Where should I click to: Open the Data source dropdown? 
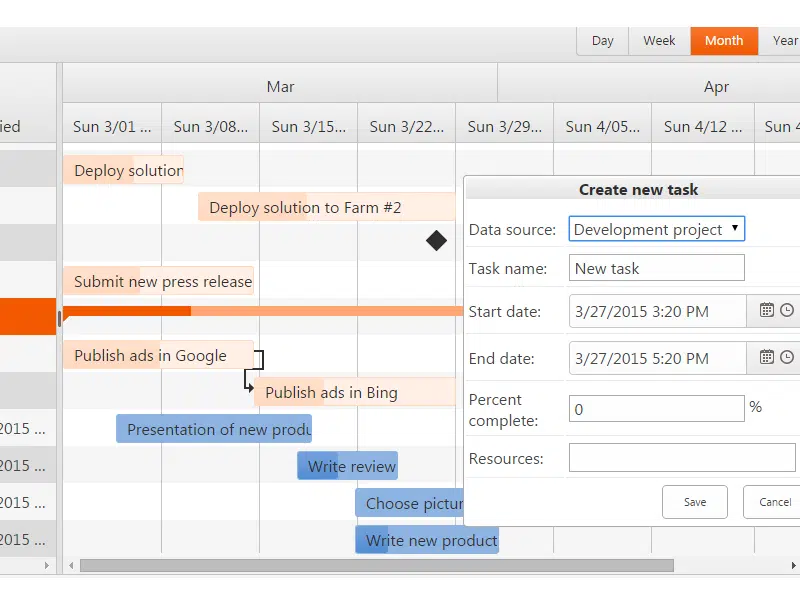(x=655, y=228)
